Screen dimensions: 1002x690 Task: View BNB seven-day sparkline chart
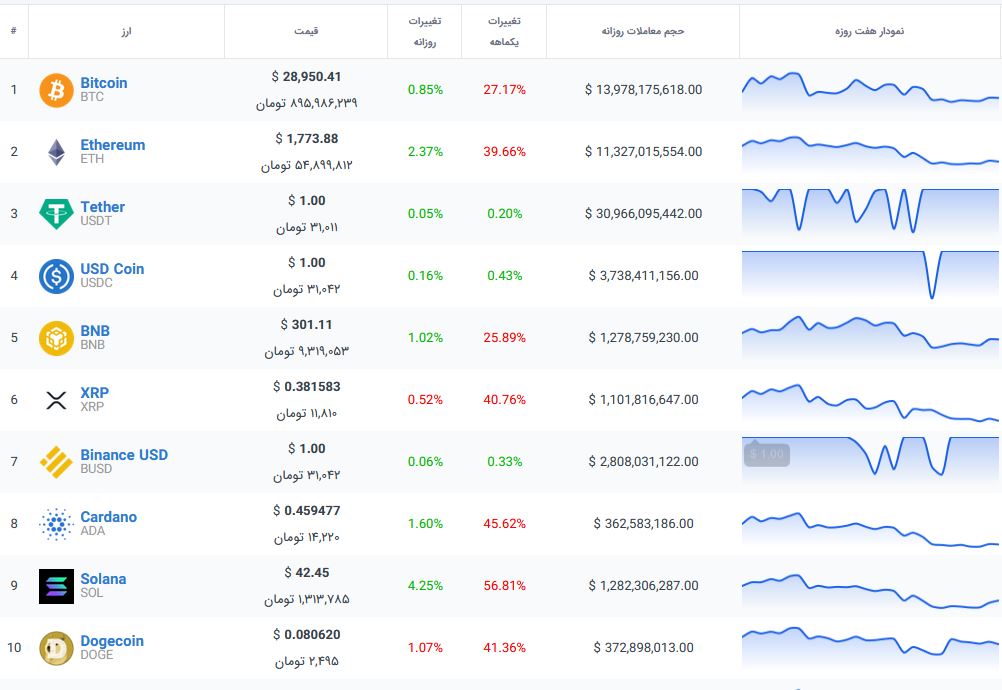(x=870, y=336)
